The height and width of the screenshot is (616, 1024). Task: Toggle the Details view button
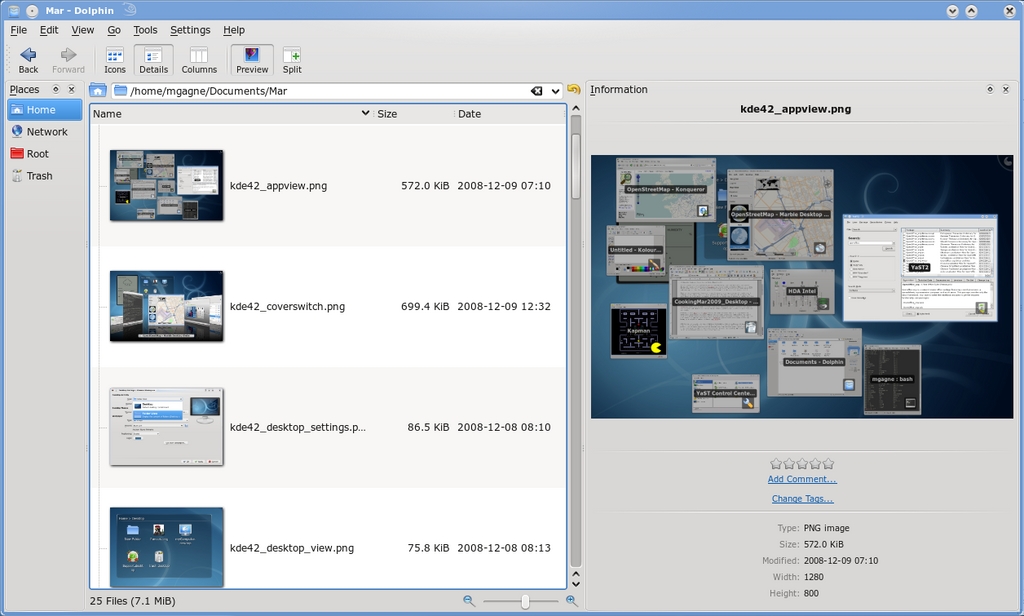[153, 59]
